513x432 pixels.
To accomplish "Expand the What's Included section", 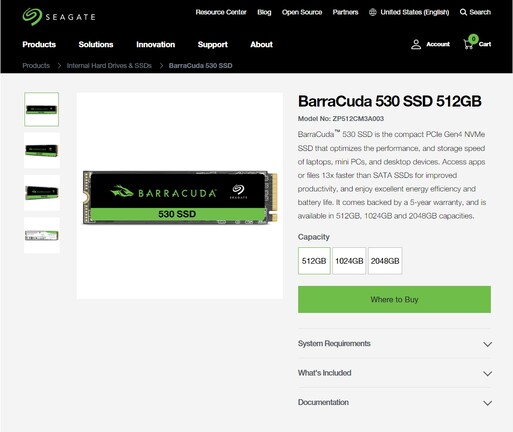I will click(394, 373).
